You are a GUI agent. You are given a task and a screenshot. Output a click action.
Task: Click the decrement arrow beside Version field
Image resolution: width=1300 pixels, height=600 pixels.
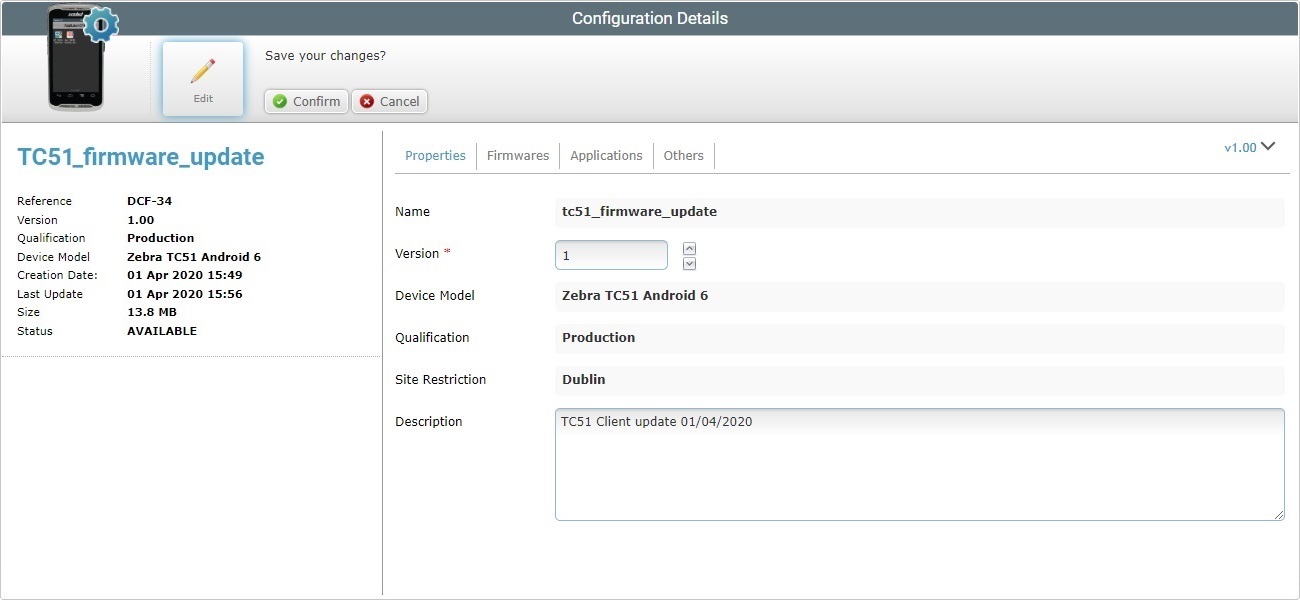click(x=688, y=262)
